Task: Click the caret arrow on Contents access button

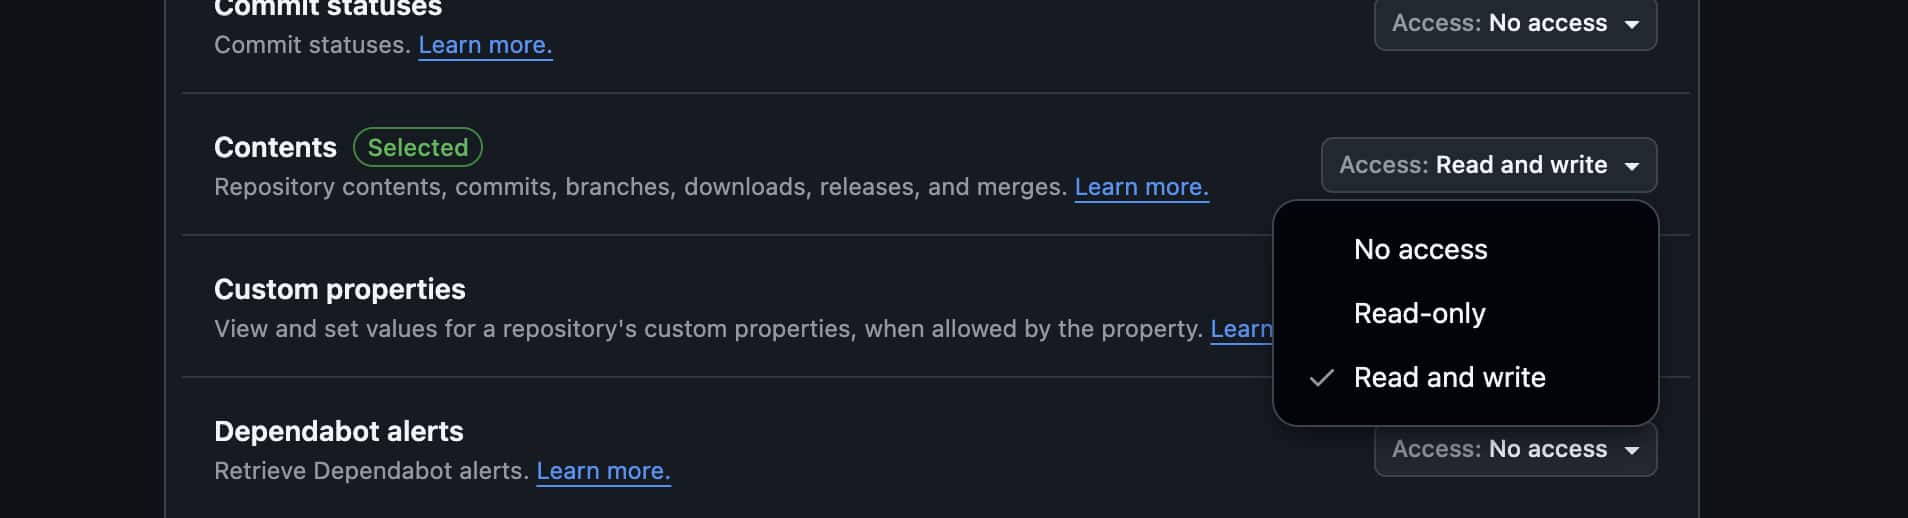Action: pos(1632,166)
